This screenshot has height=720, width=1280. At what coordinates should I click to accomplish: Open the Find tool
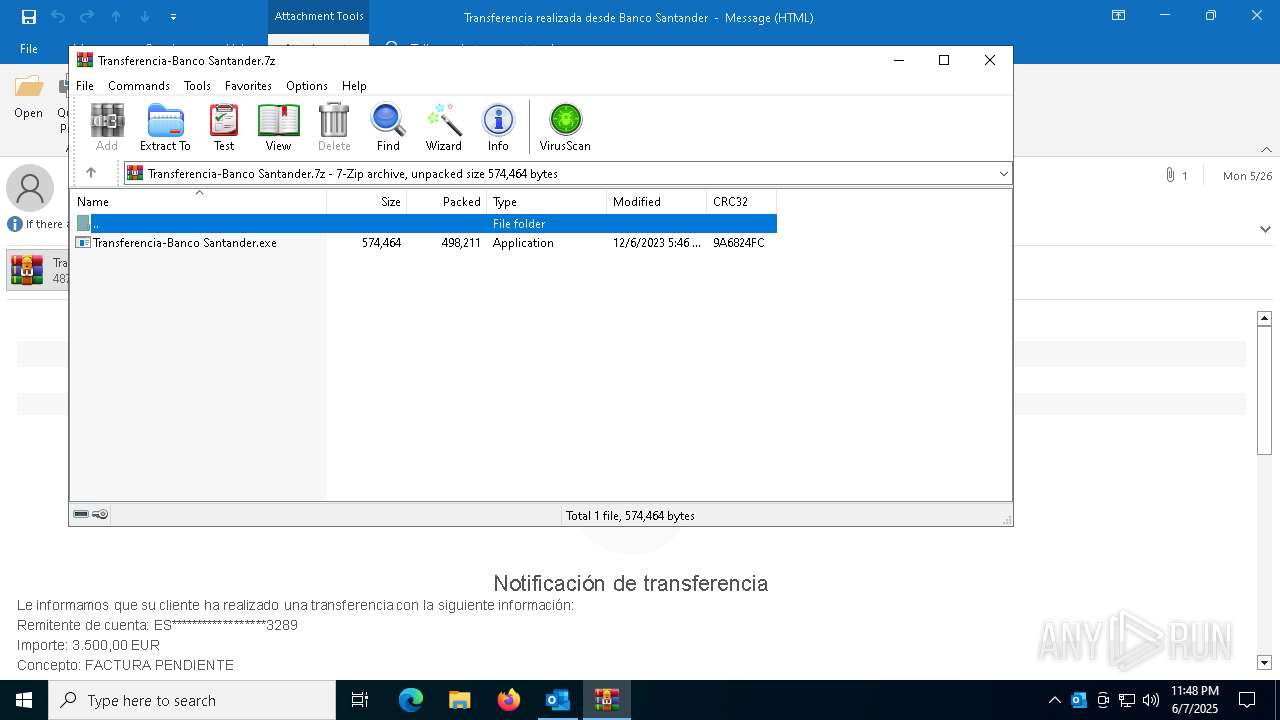pos(388,127)
